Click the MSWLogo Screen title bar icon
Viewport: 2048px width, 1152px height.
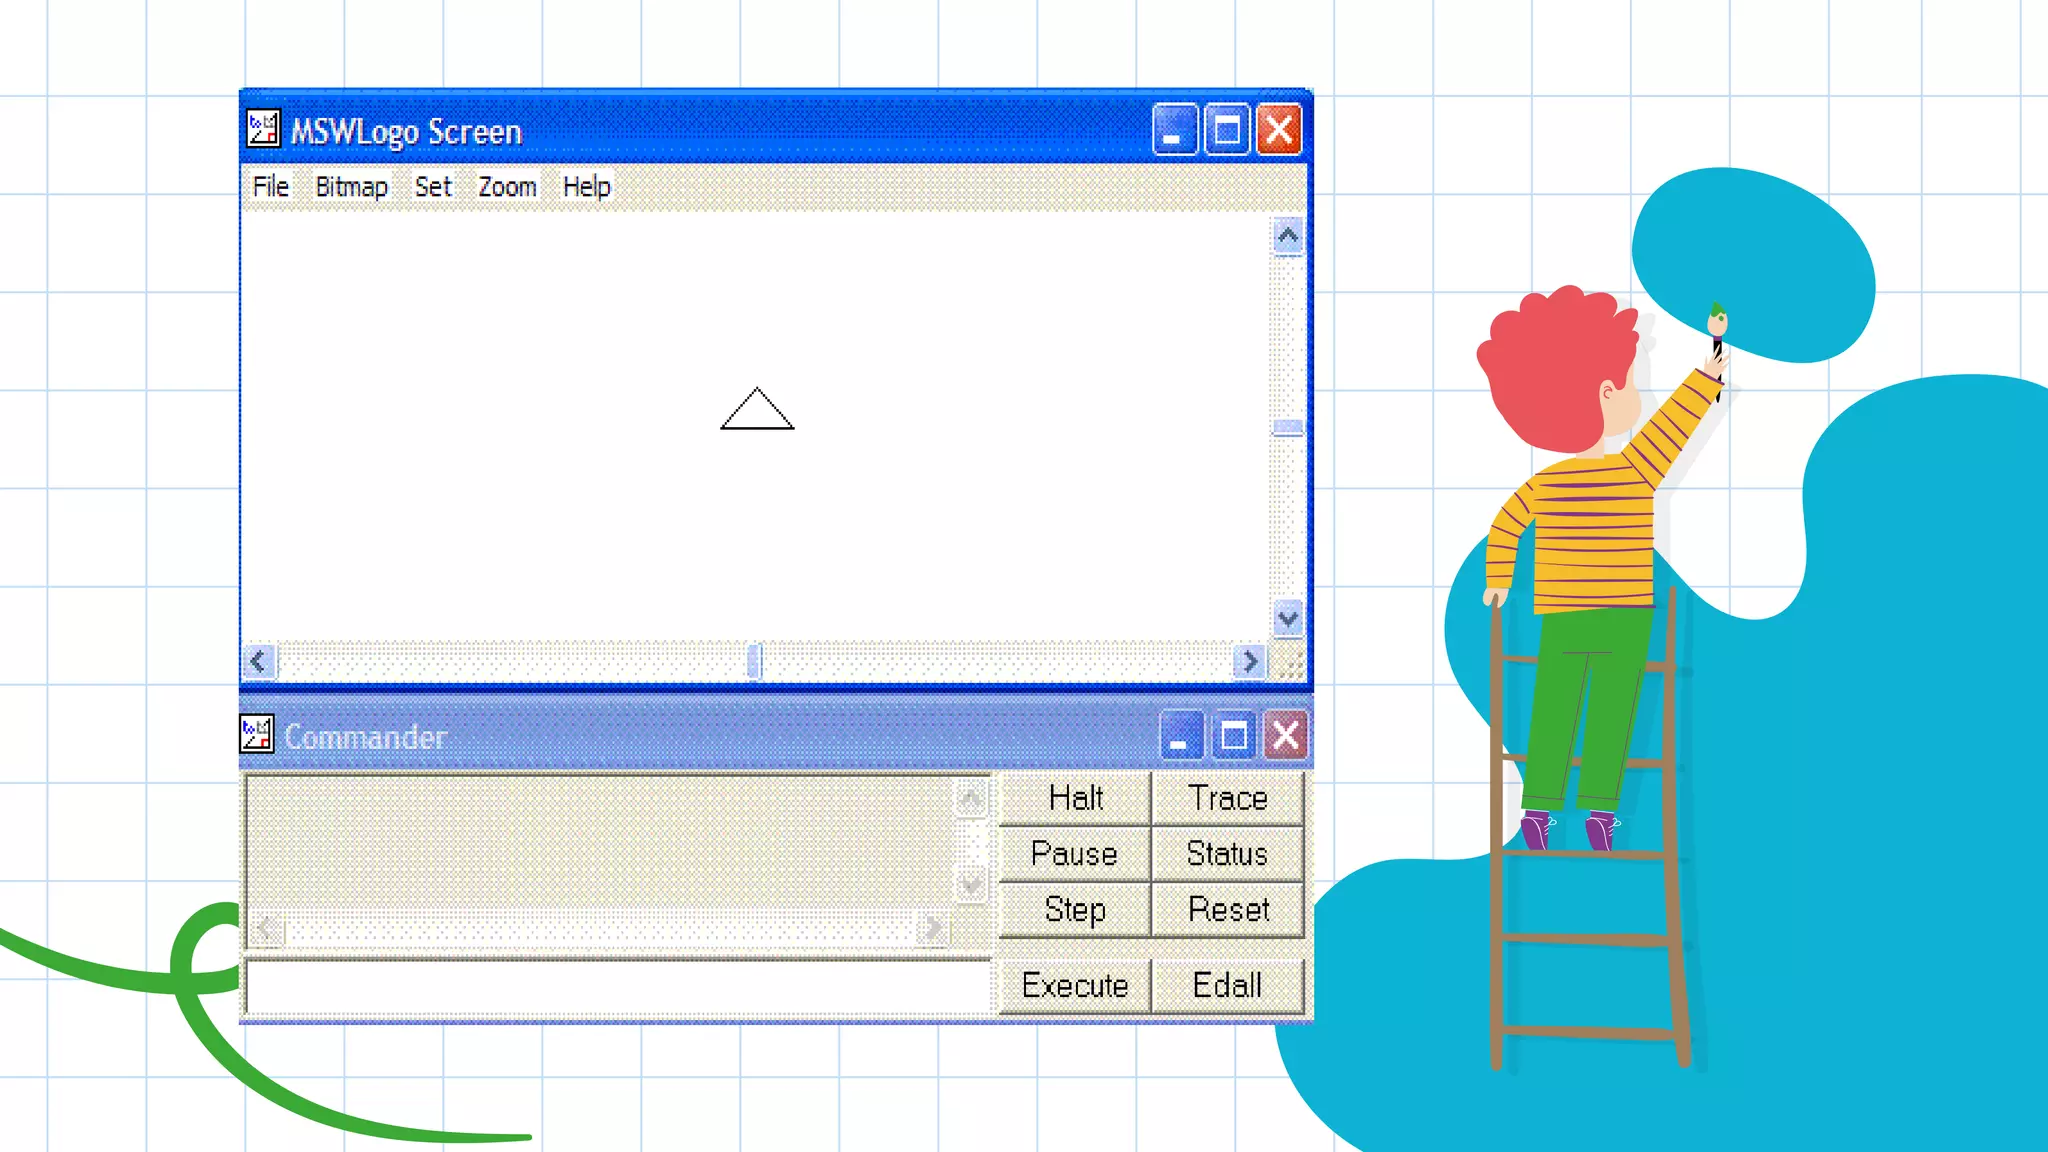pyautogui.click(x=263, y=129)
